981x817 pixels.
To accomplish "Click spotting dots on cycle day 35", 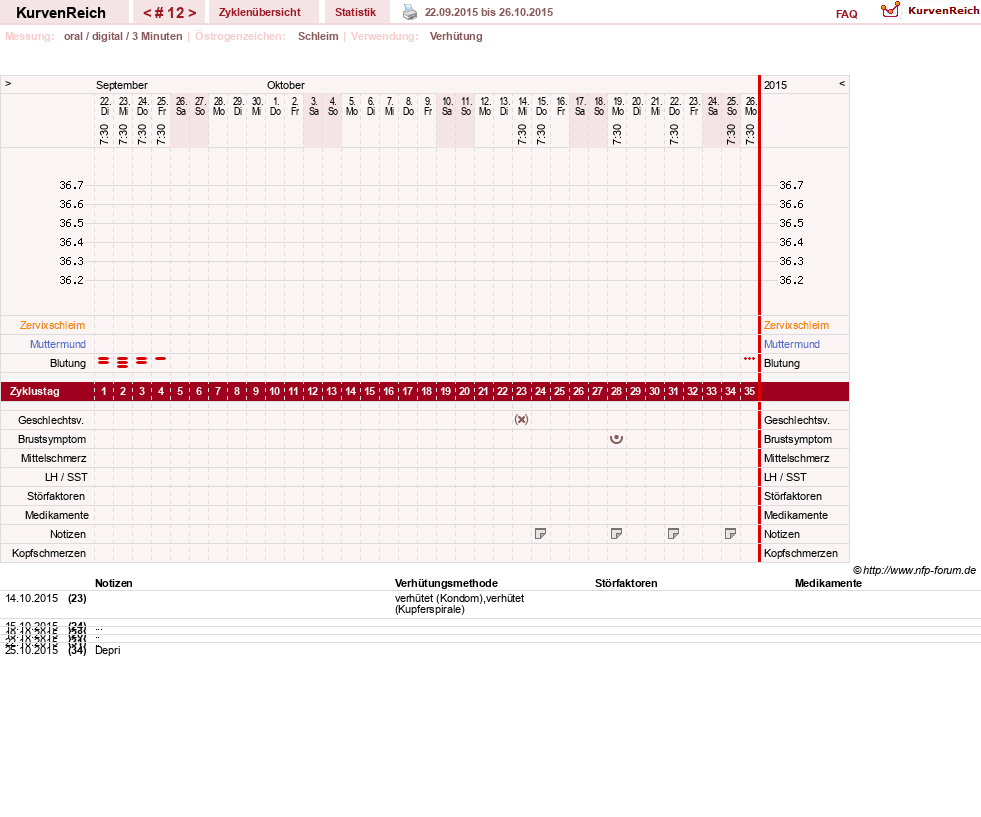I will tap(749, 358).
